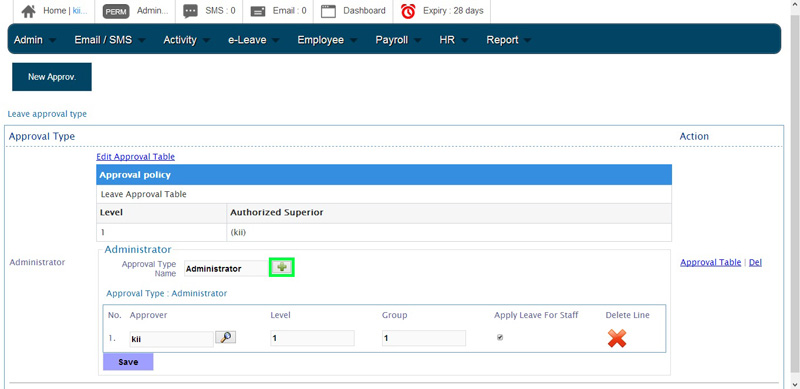The height and width of the screenshot is (389, 800).
Task: Open the Payroll dropdown menu
Action: point(398,40)
